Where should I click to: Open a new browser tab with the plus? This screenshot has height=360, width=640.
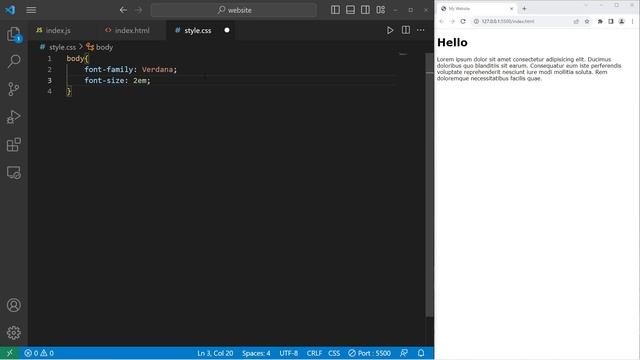click(x=524, y=9)
